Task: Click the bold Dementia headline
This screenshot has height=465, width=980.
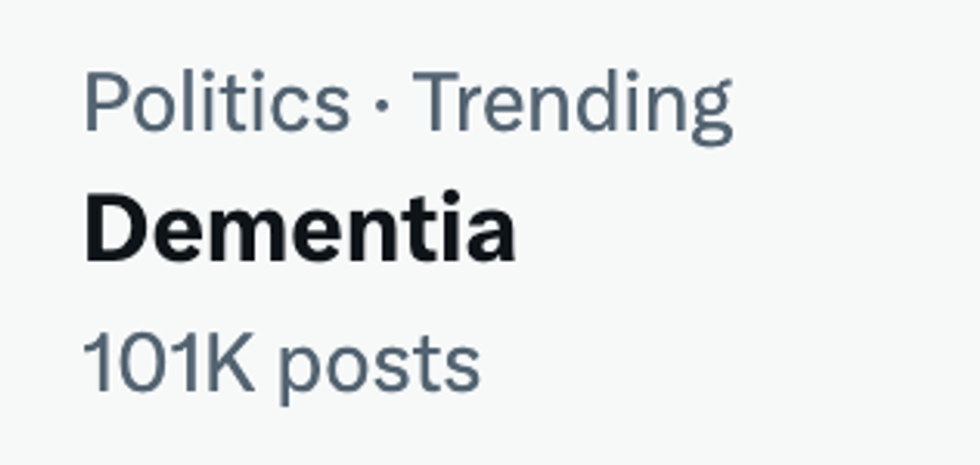Action: pos(300,230)
